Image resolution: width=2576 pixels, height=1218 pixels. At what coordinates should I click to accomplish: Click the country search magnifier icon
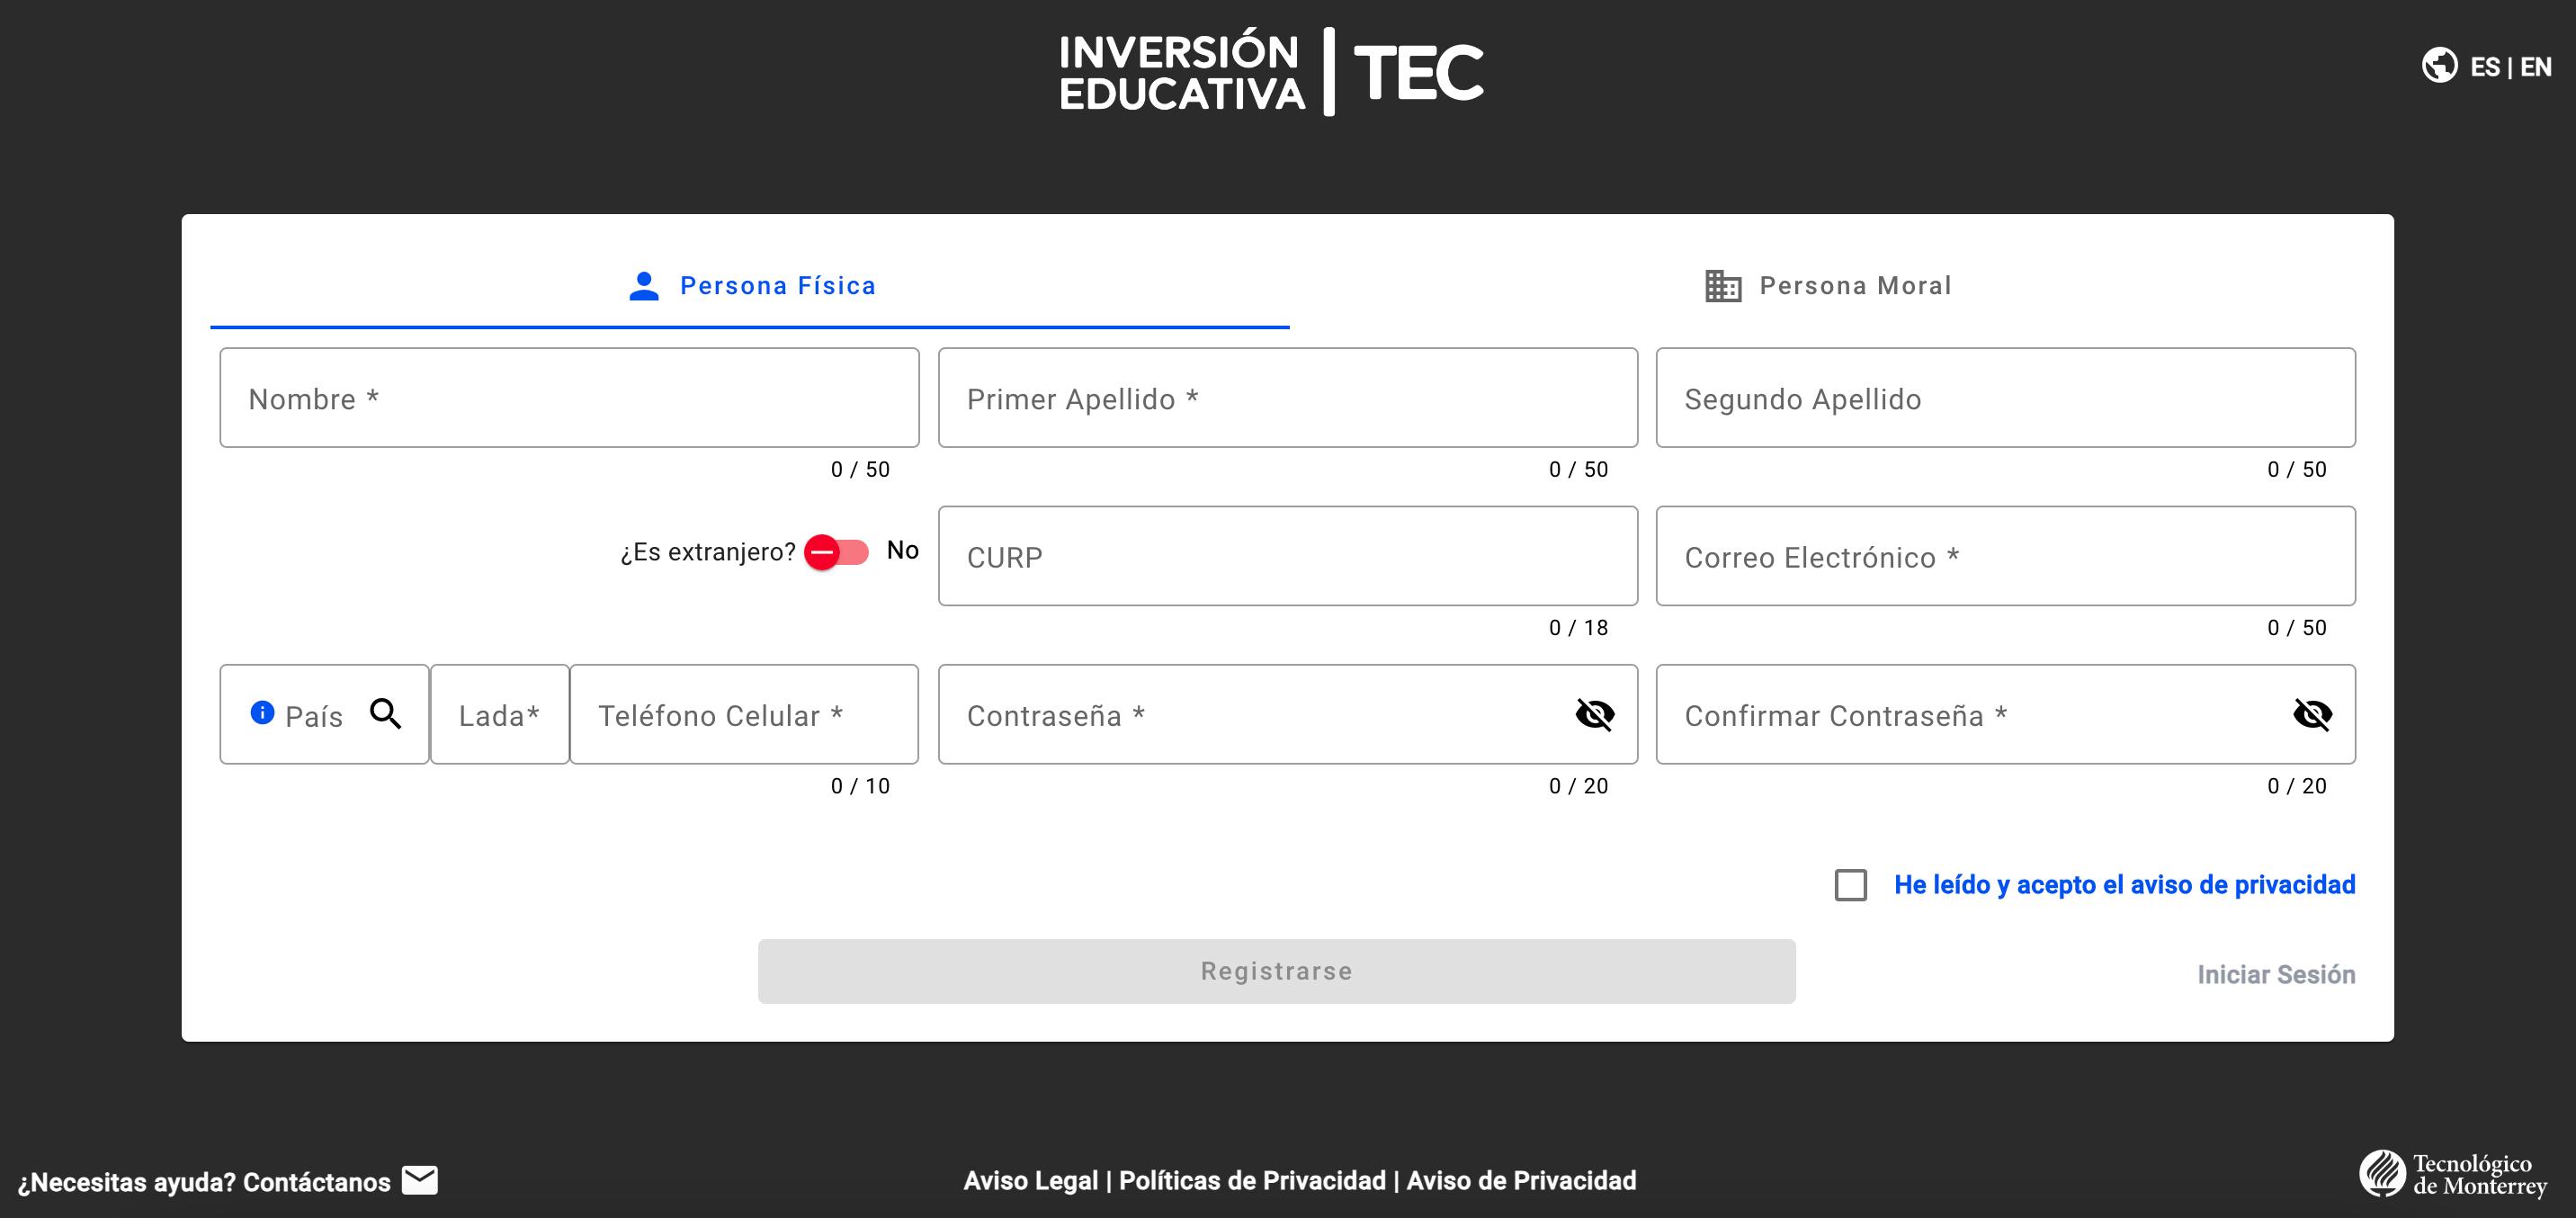pyautogui.click(x=386, y=714)
